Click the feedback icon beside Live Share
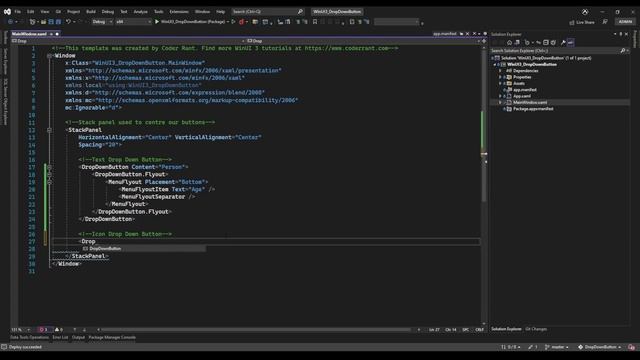The height and width of the screenshot is (360, 640). click(605, 22)
